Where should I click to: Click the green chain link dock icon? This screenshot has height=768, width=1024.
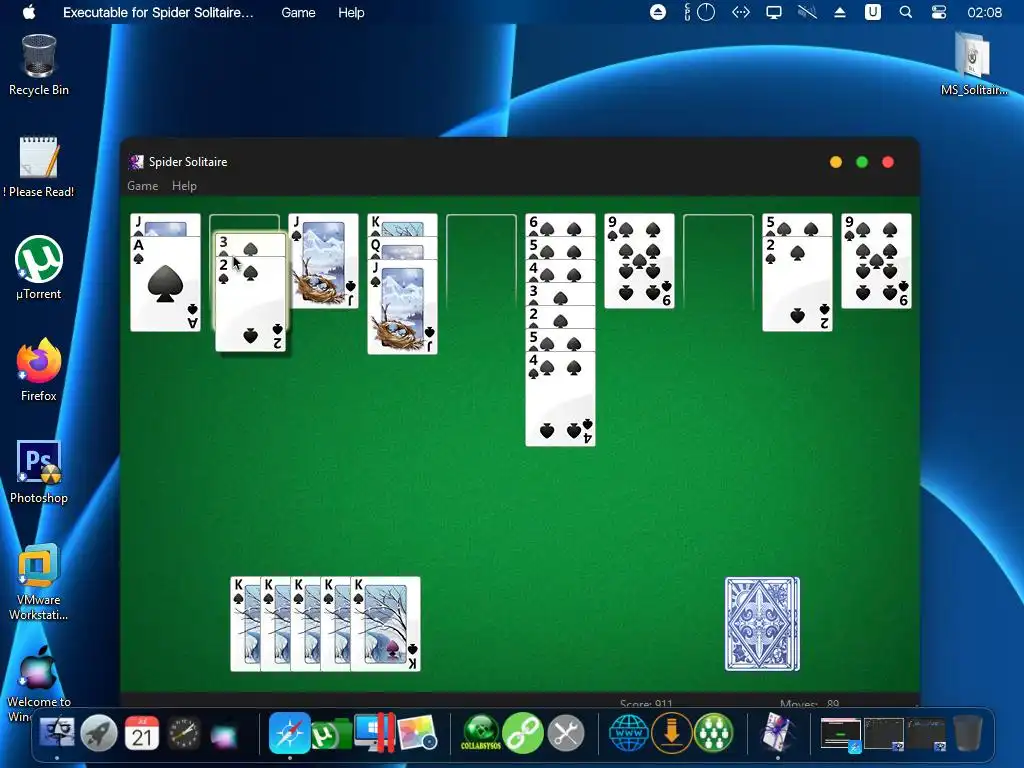click(x=523, y=733)
